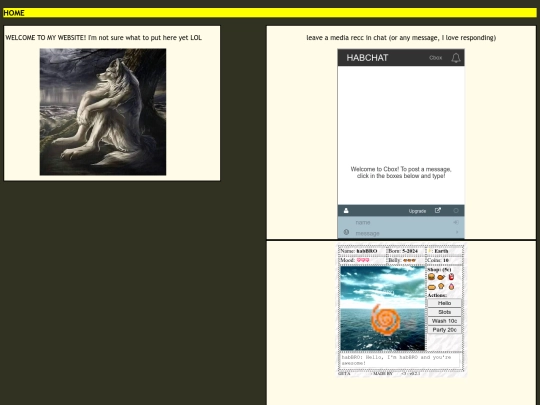Click the 'Born: 5-2024' label
Viewport: 540px width, 405px height.
click(403, 251)
